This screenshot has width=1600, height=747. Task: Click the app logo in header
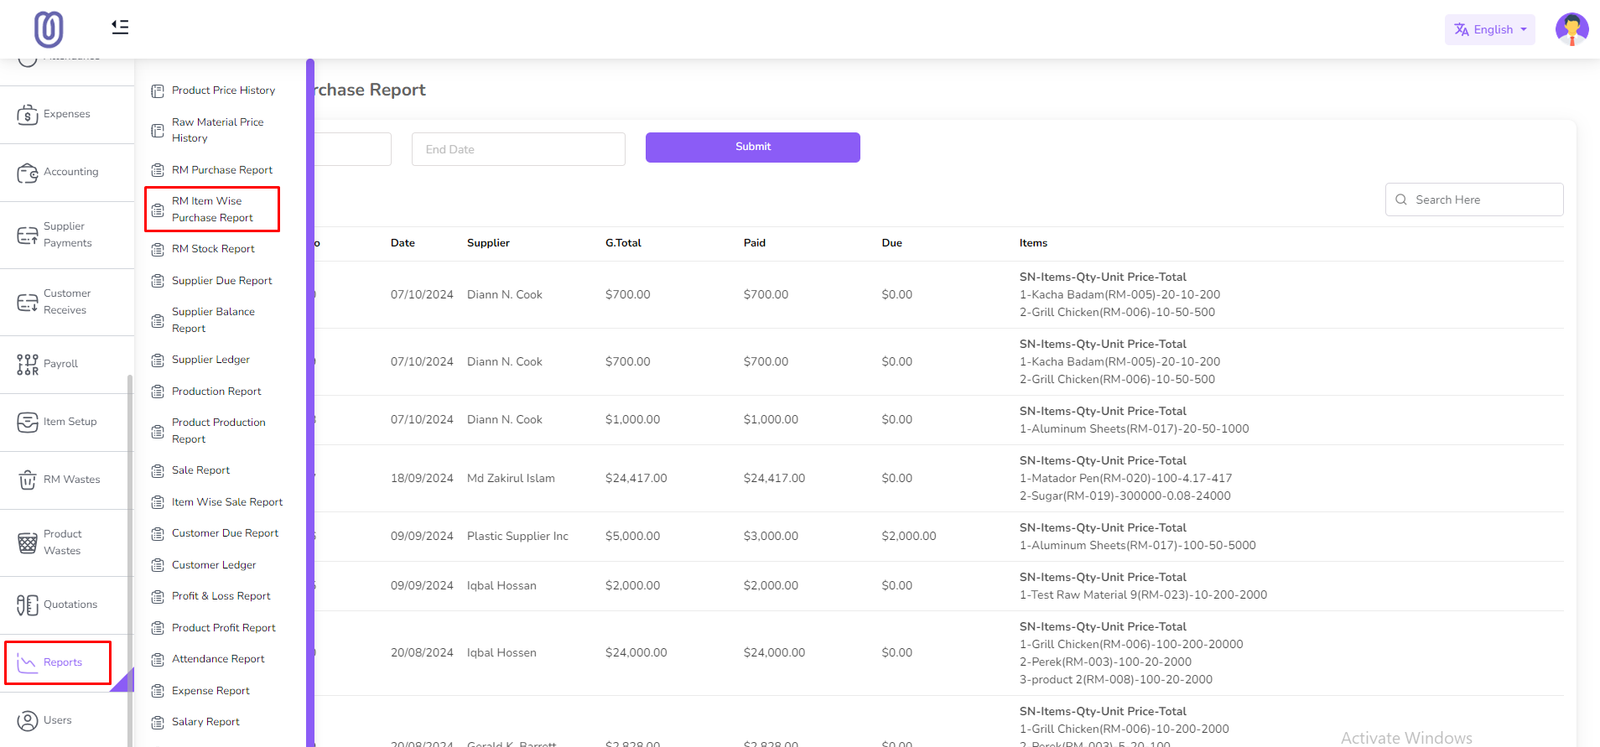point(48,29)
